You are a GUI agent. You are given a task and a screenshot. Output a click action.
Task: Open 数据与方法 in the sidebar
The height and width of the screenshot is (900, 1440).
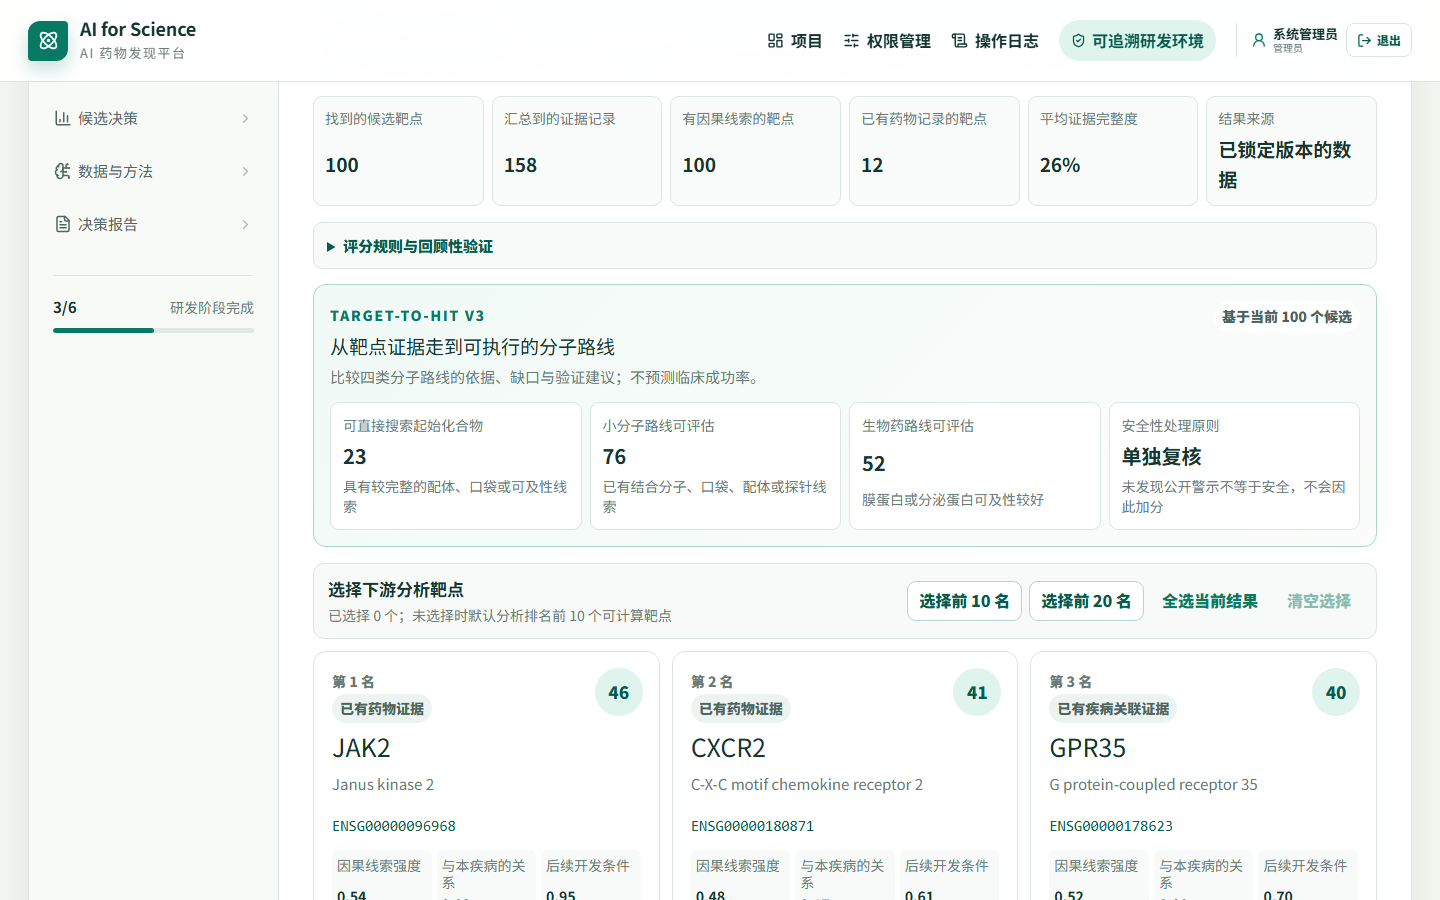(x=153, y=171)
